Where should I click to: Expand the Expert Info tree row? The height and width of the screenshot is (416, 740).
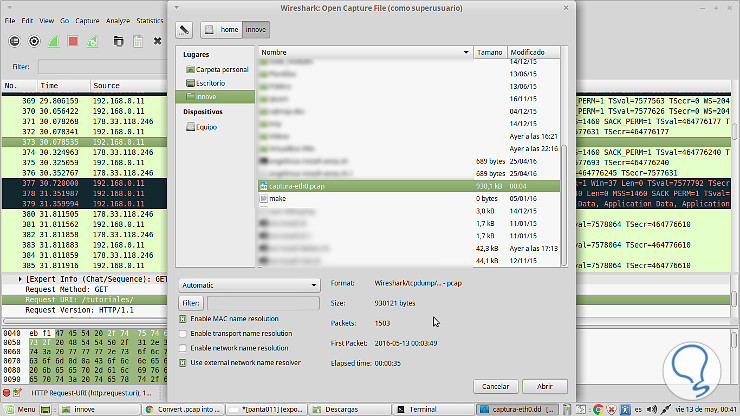click(x=20, y=279)
